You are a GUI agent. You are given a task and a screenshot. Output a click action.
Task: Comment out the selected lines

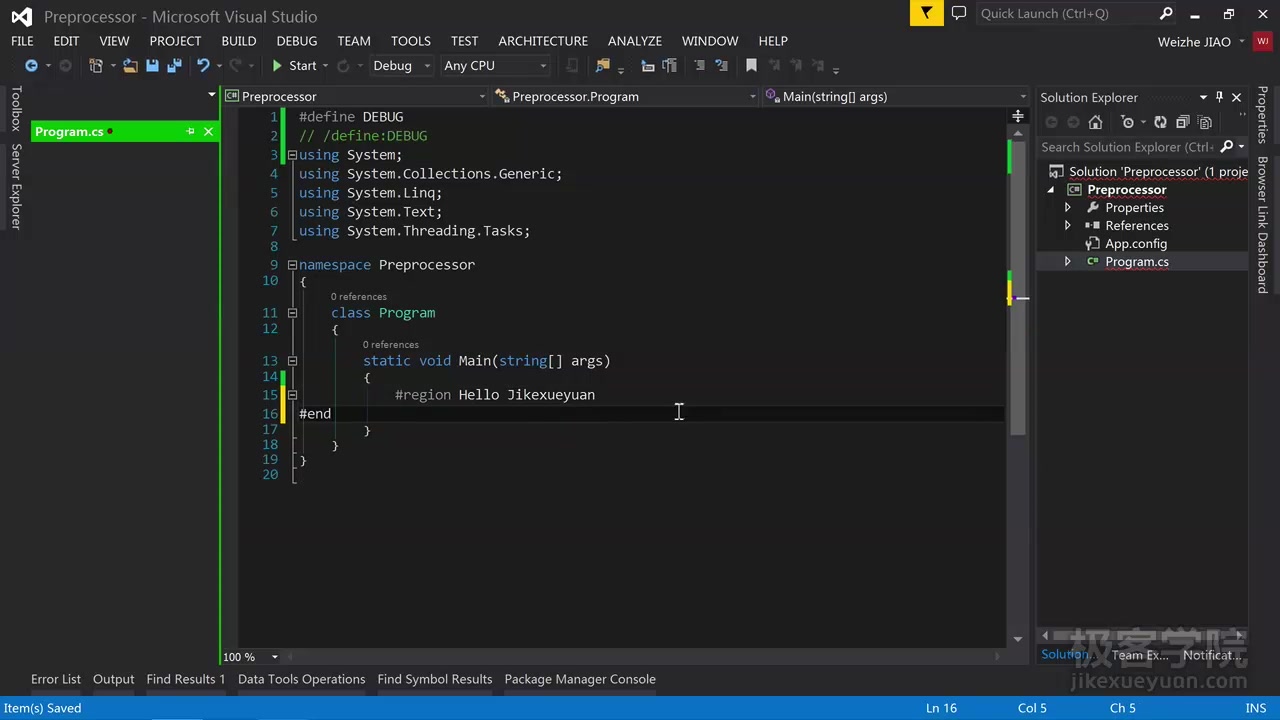coord(699,66)
